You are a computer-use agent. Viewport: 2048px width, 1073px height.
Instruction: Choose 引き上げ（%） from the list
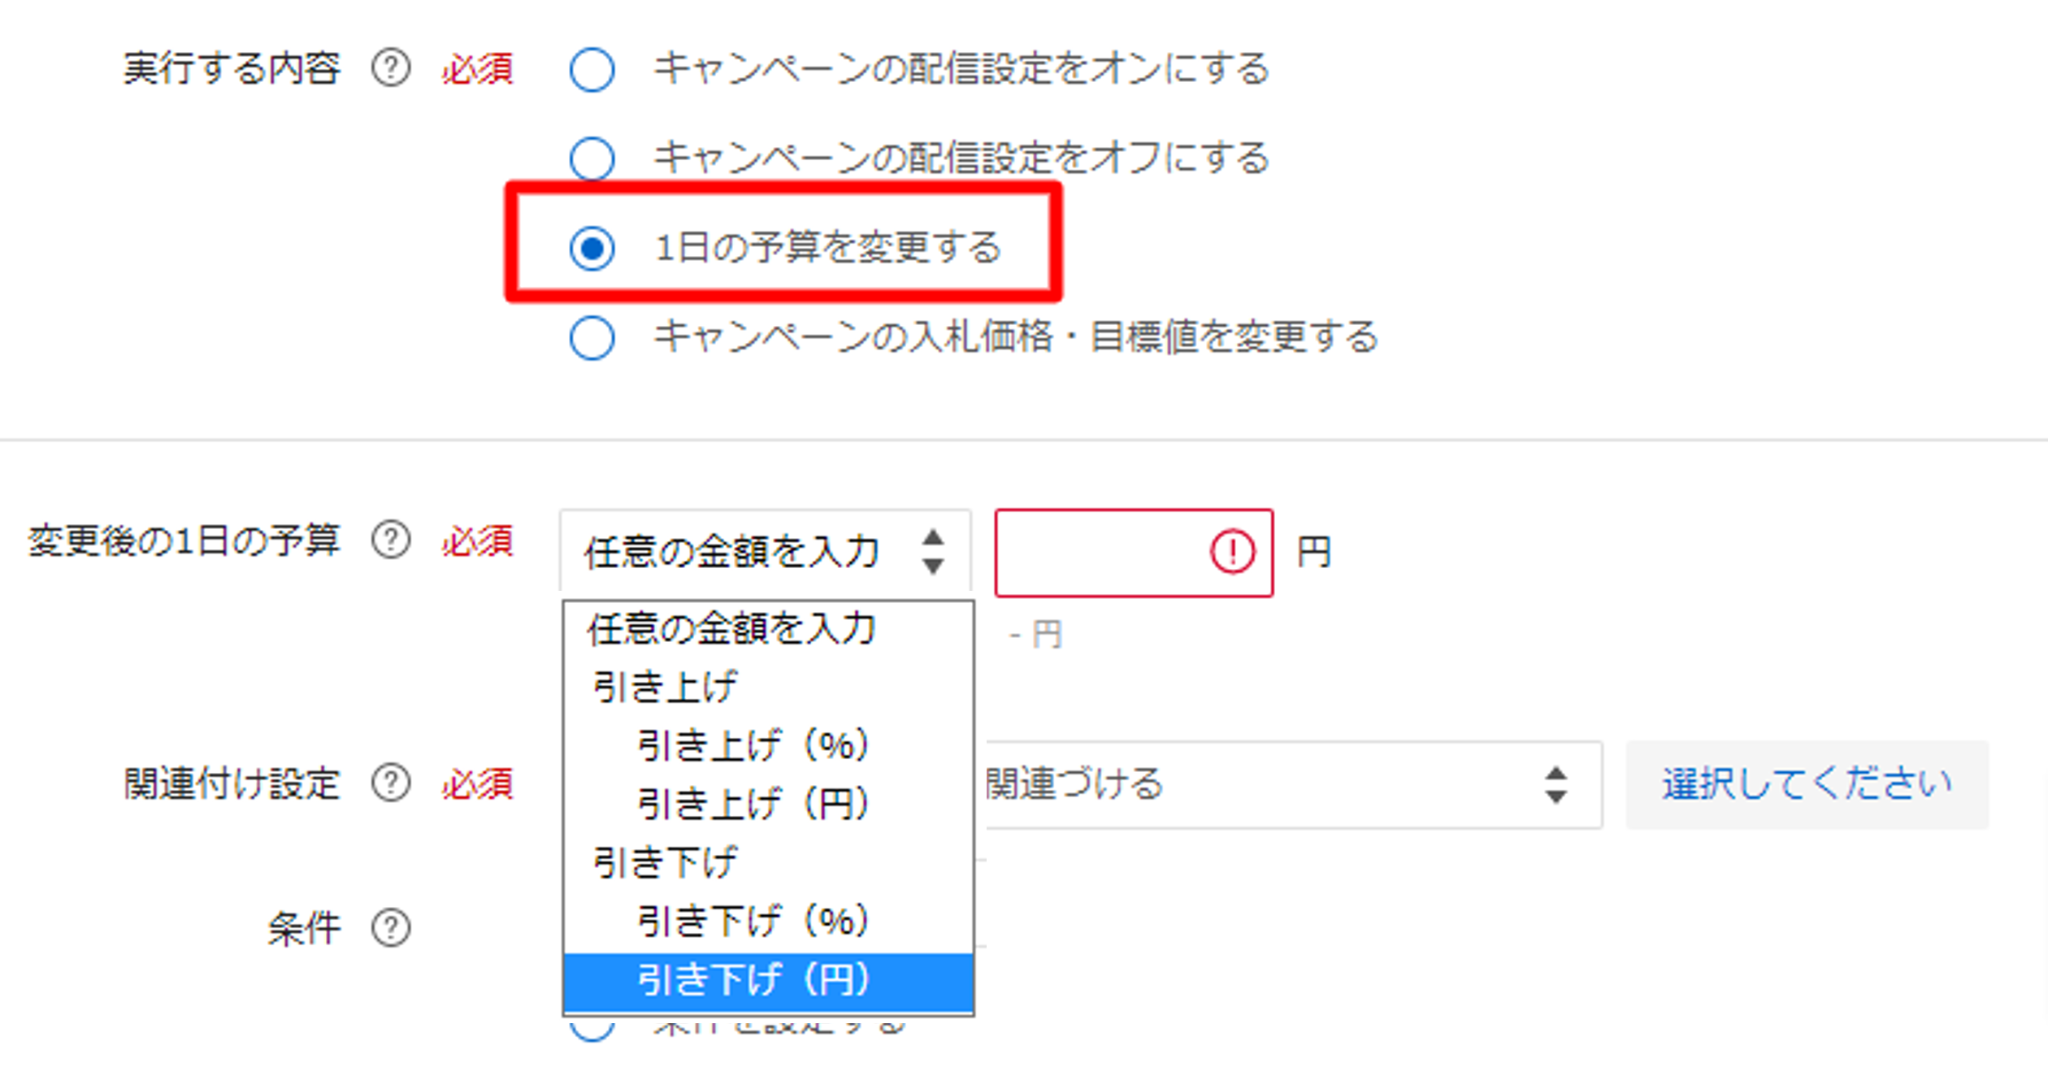768,745
